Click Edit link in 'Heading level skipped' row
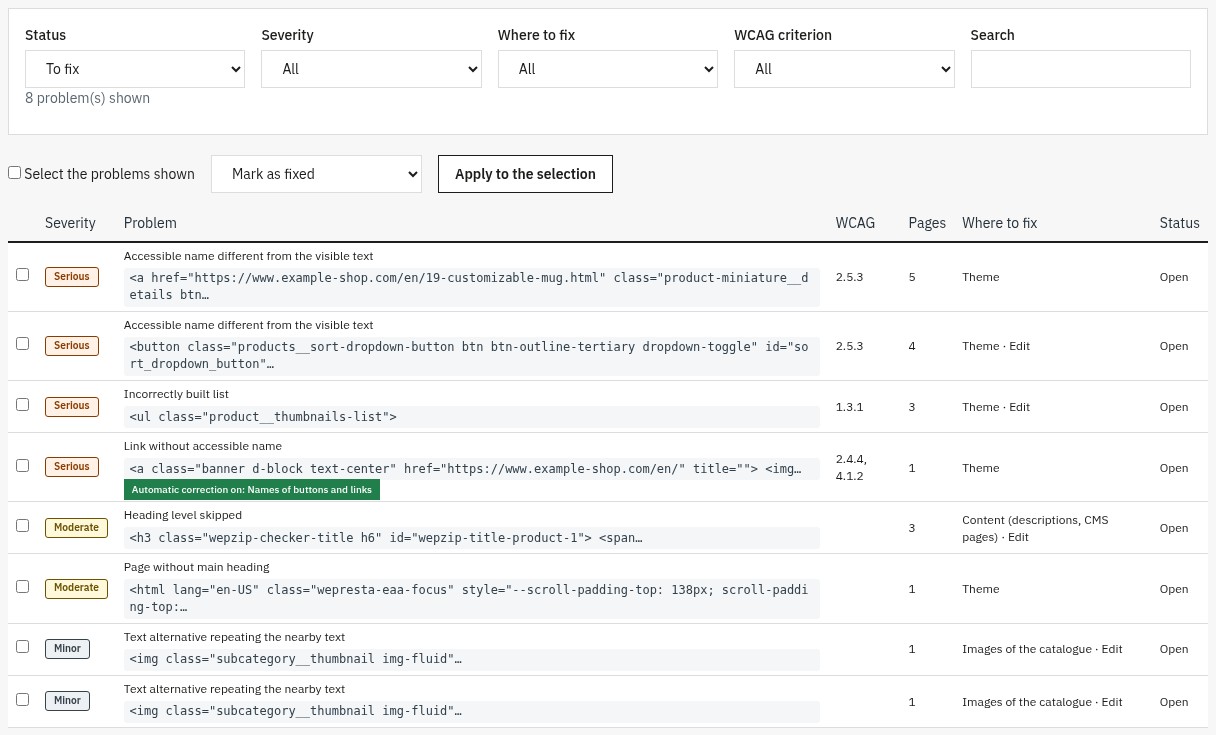The height and width of the screenshot is (735, 1216). [1018, 537]
